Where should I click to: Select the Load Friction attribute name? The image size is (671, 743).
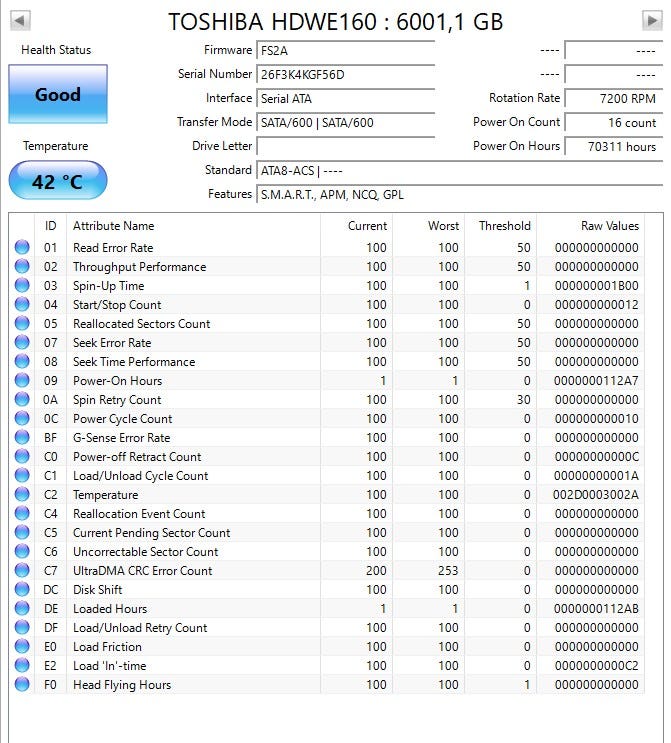(x=107, y=647)
